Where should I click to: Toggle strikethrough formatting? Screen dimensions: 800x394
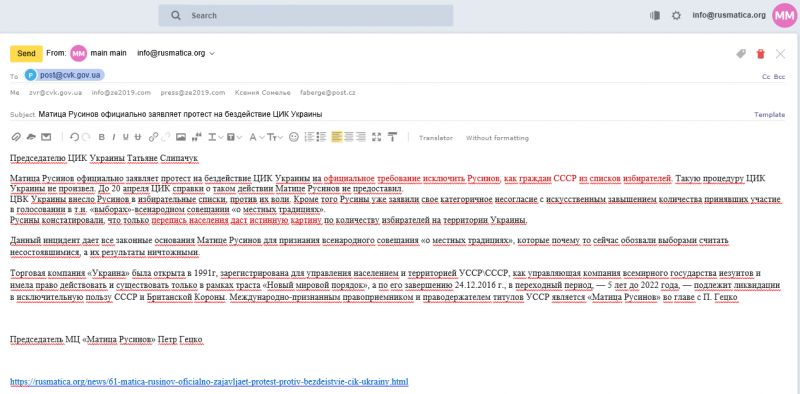point(137,137)
